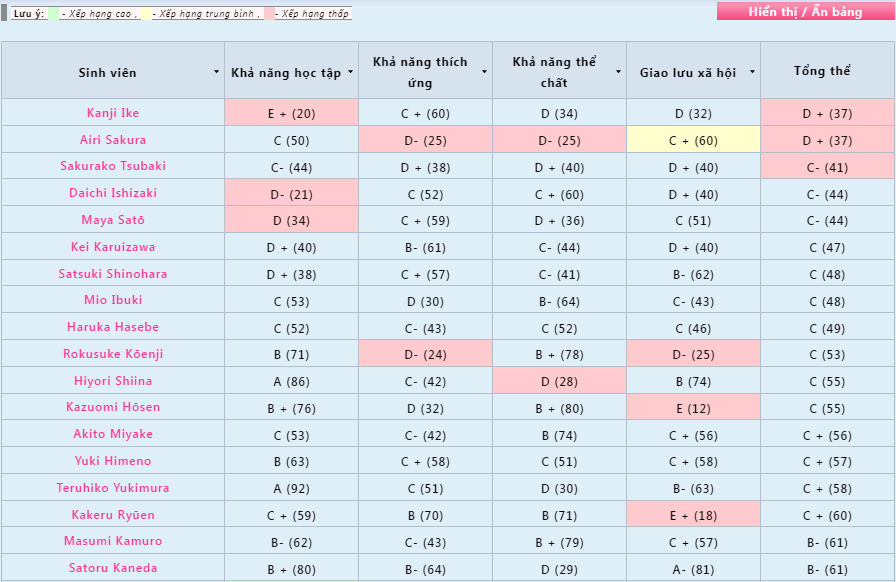The width and height of the screenshot is (896, 582).
Task: Select Airi Sakura's yellow C + (60) cell
Action: (693, 140)
